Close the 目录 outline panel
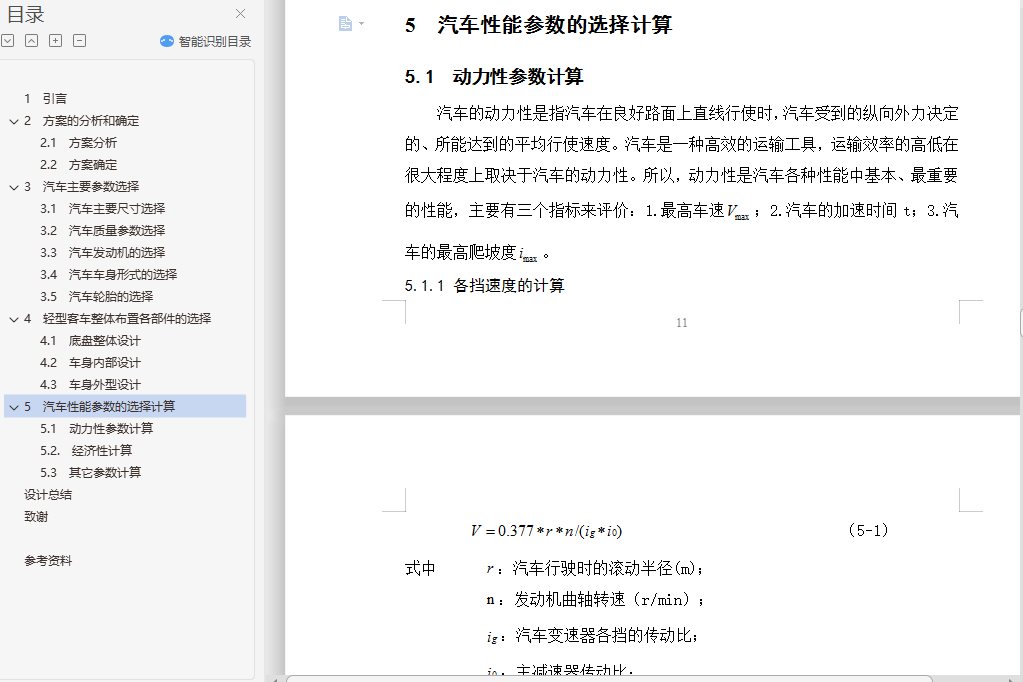 (240, 14)
